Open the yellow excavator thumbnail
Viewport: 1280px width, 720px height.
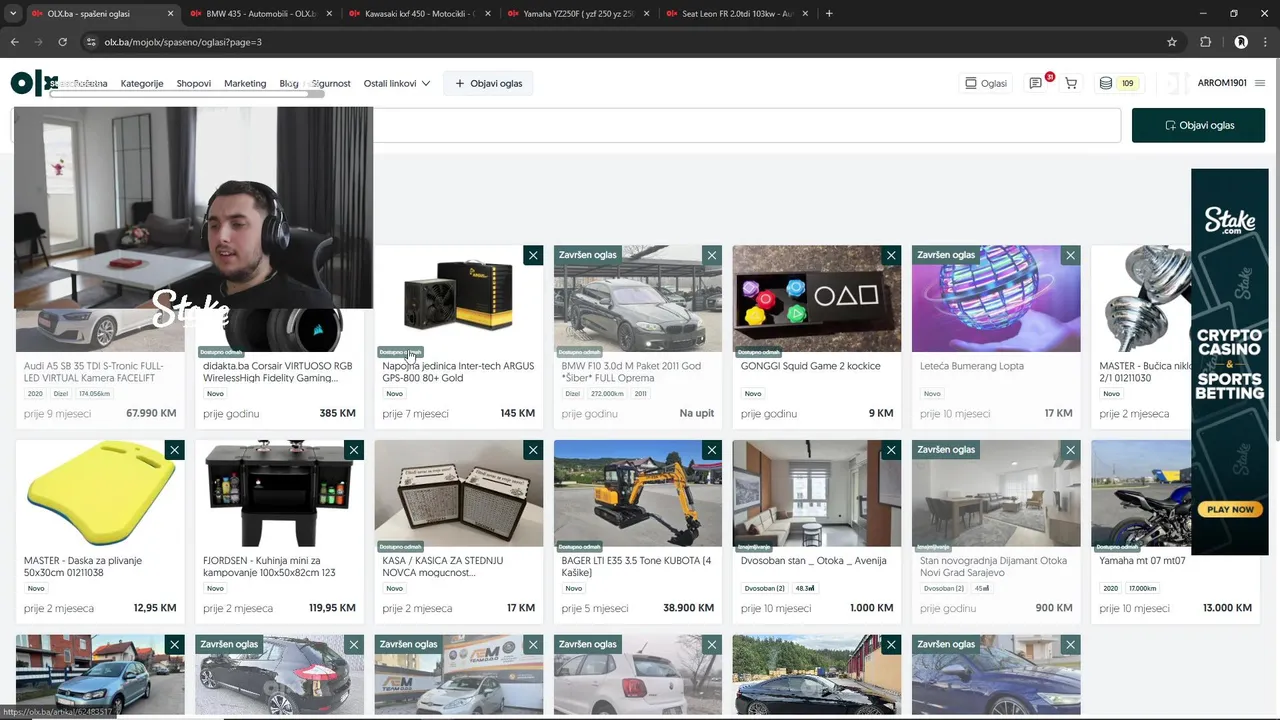637,493
